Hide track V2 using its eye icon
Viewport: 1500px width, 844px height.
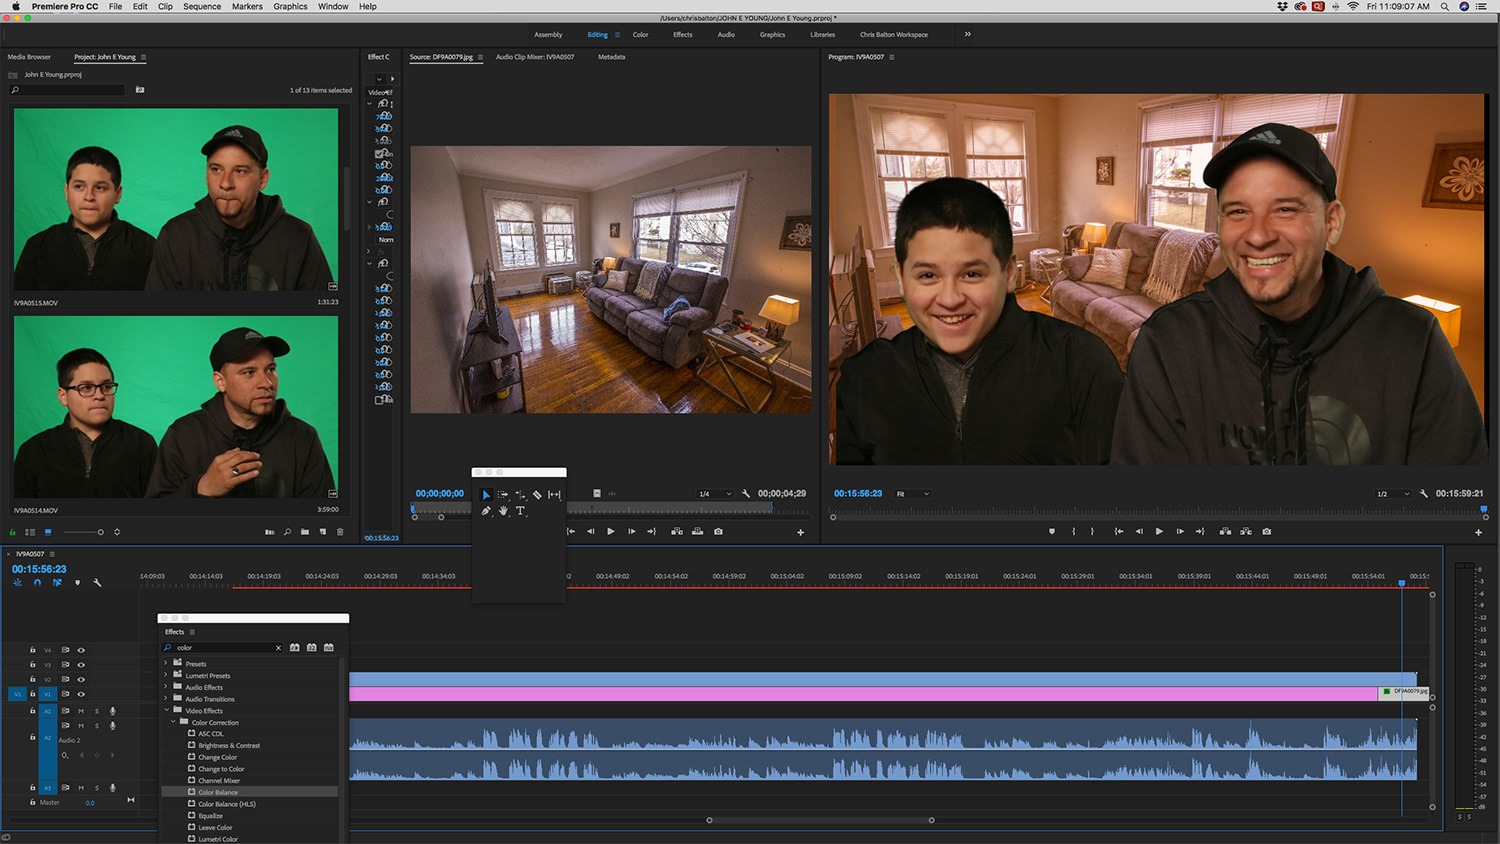pyautogui.click(x=81, y=679)
